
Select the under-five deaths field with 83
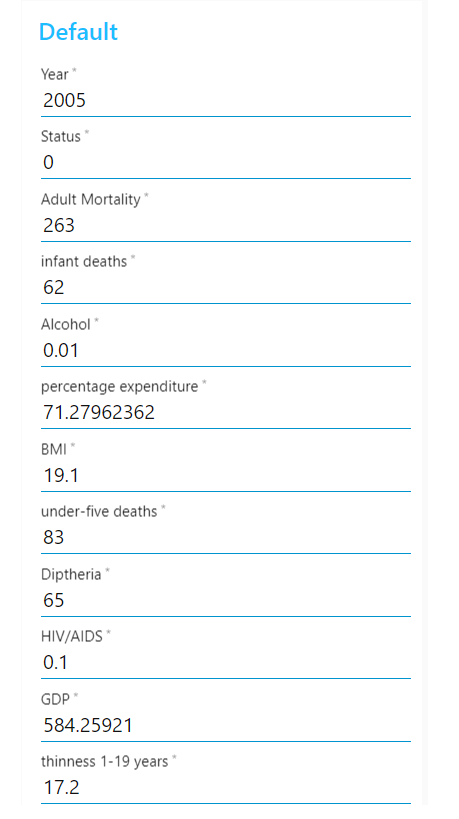click(226, 537)
